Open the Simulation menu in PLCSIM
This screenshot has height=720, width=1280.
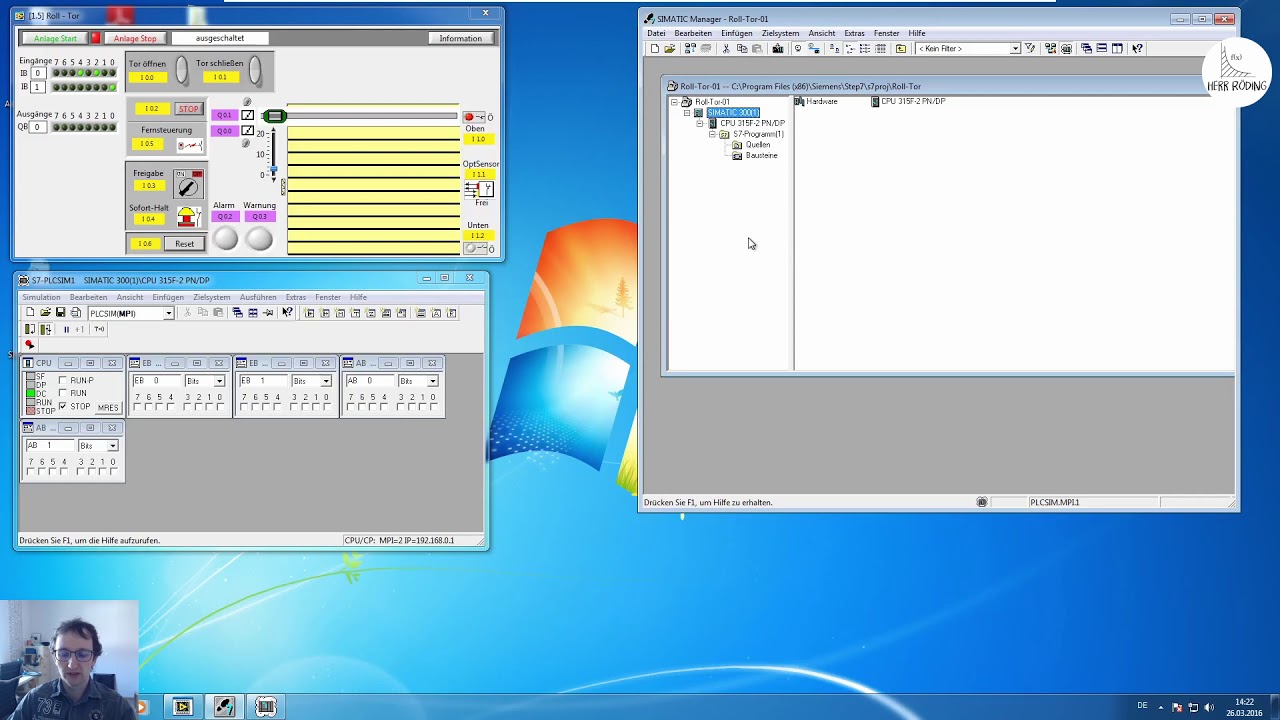click(41, 297)
